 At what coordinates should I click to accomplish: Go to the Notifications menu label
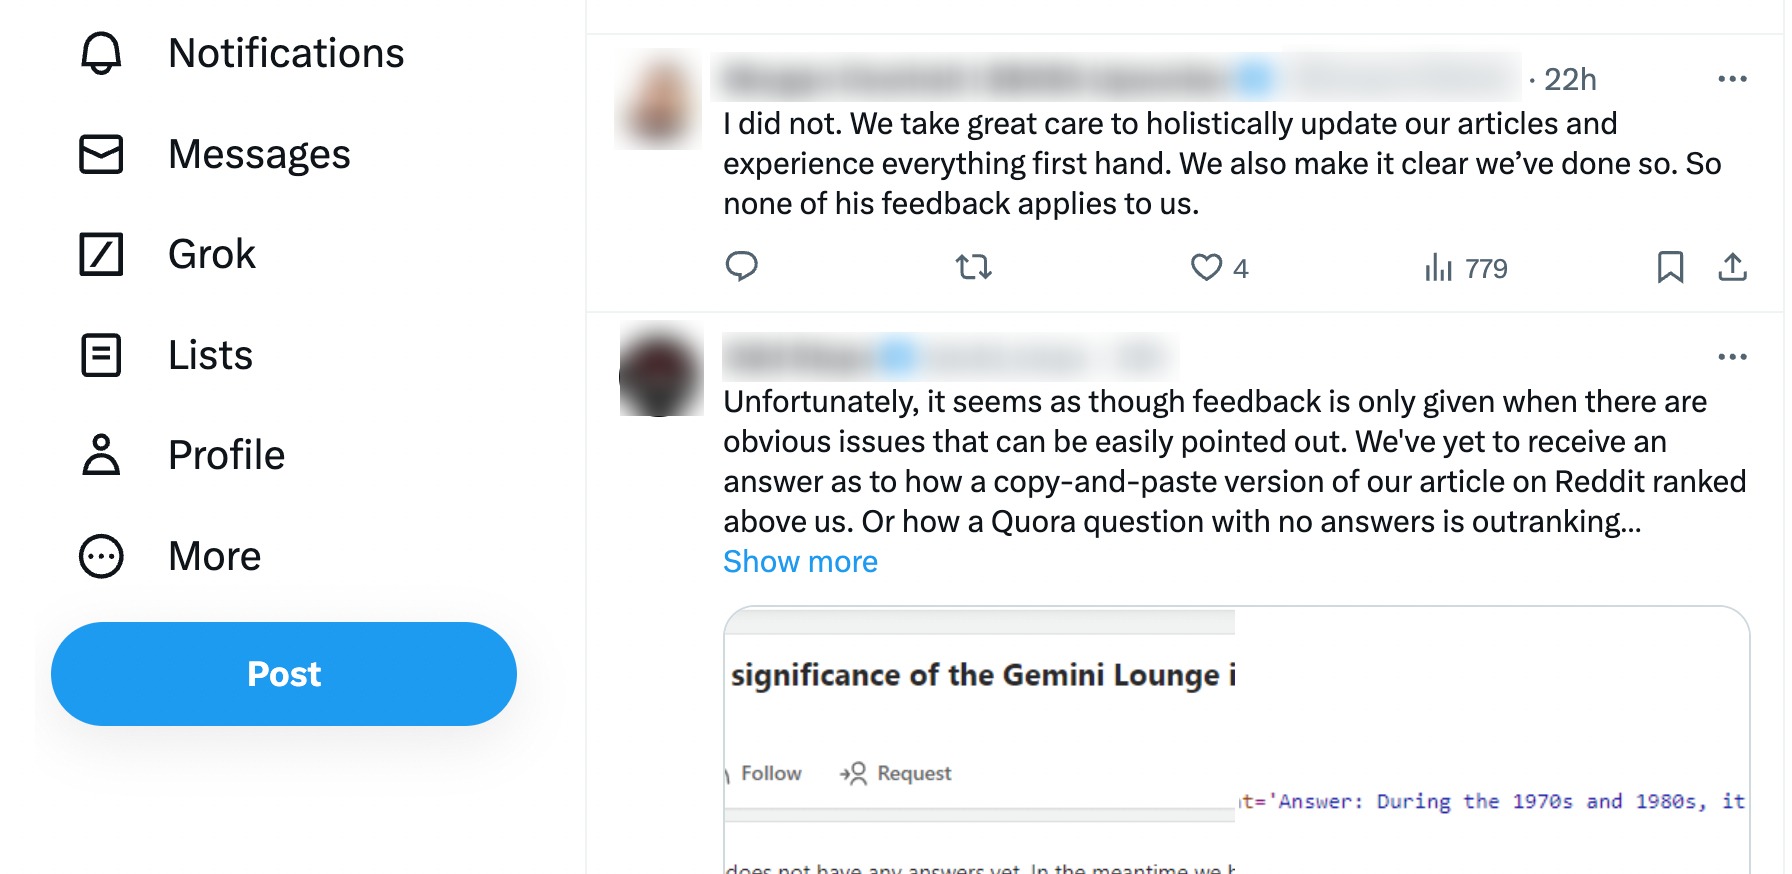pos(286,54)
